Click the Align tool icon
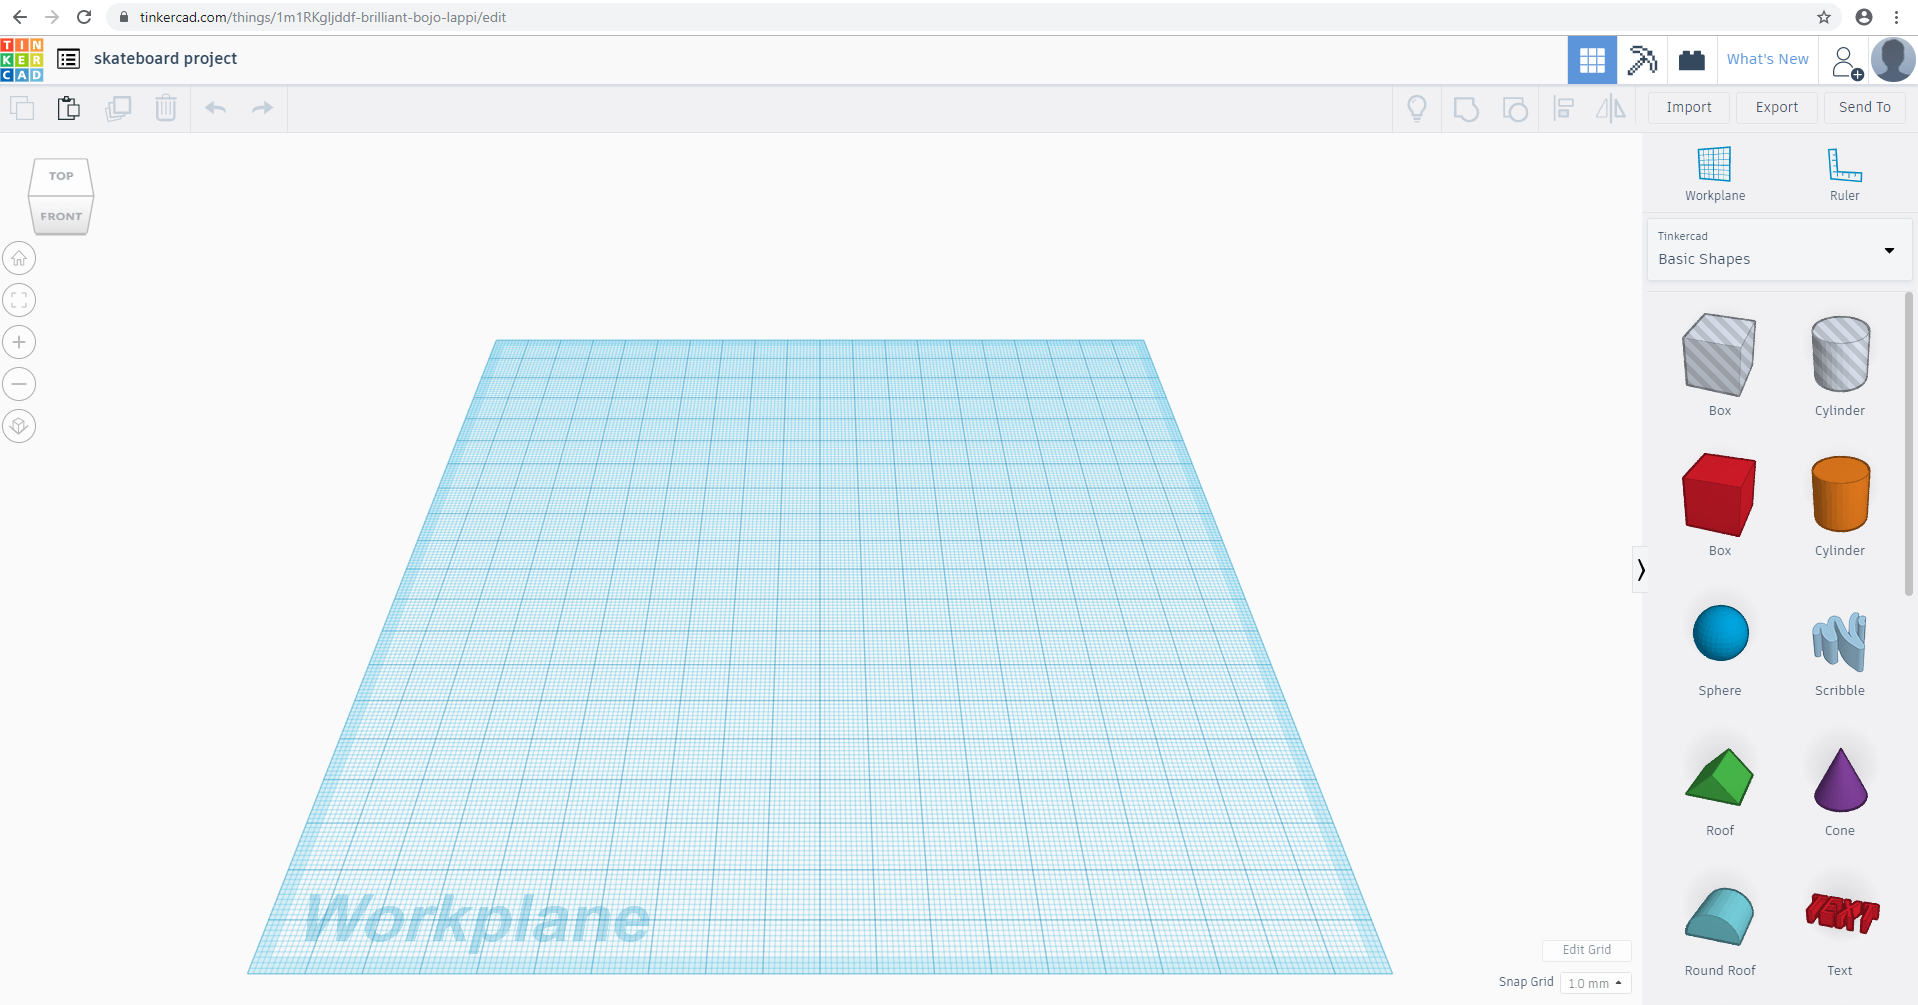 coord(1564,108)
